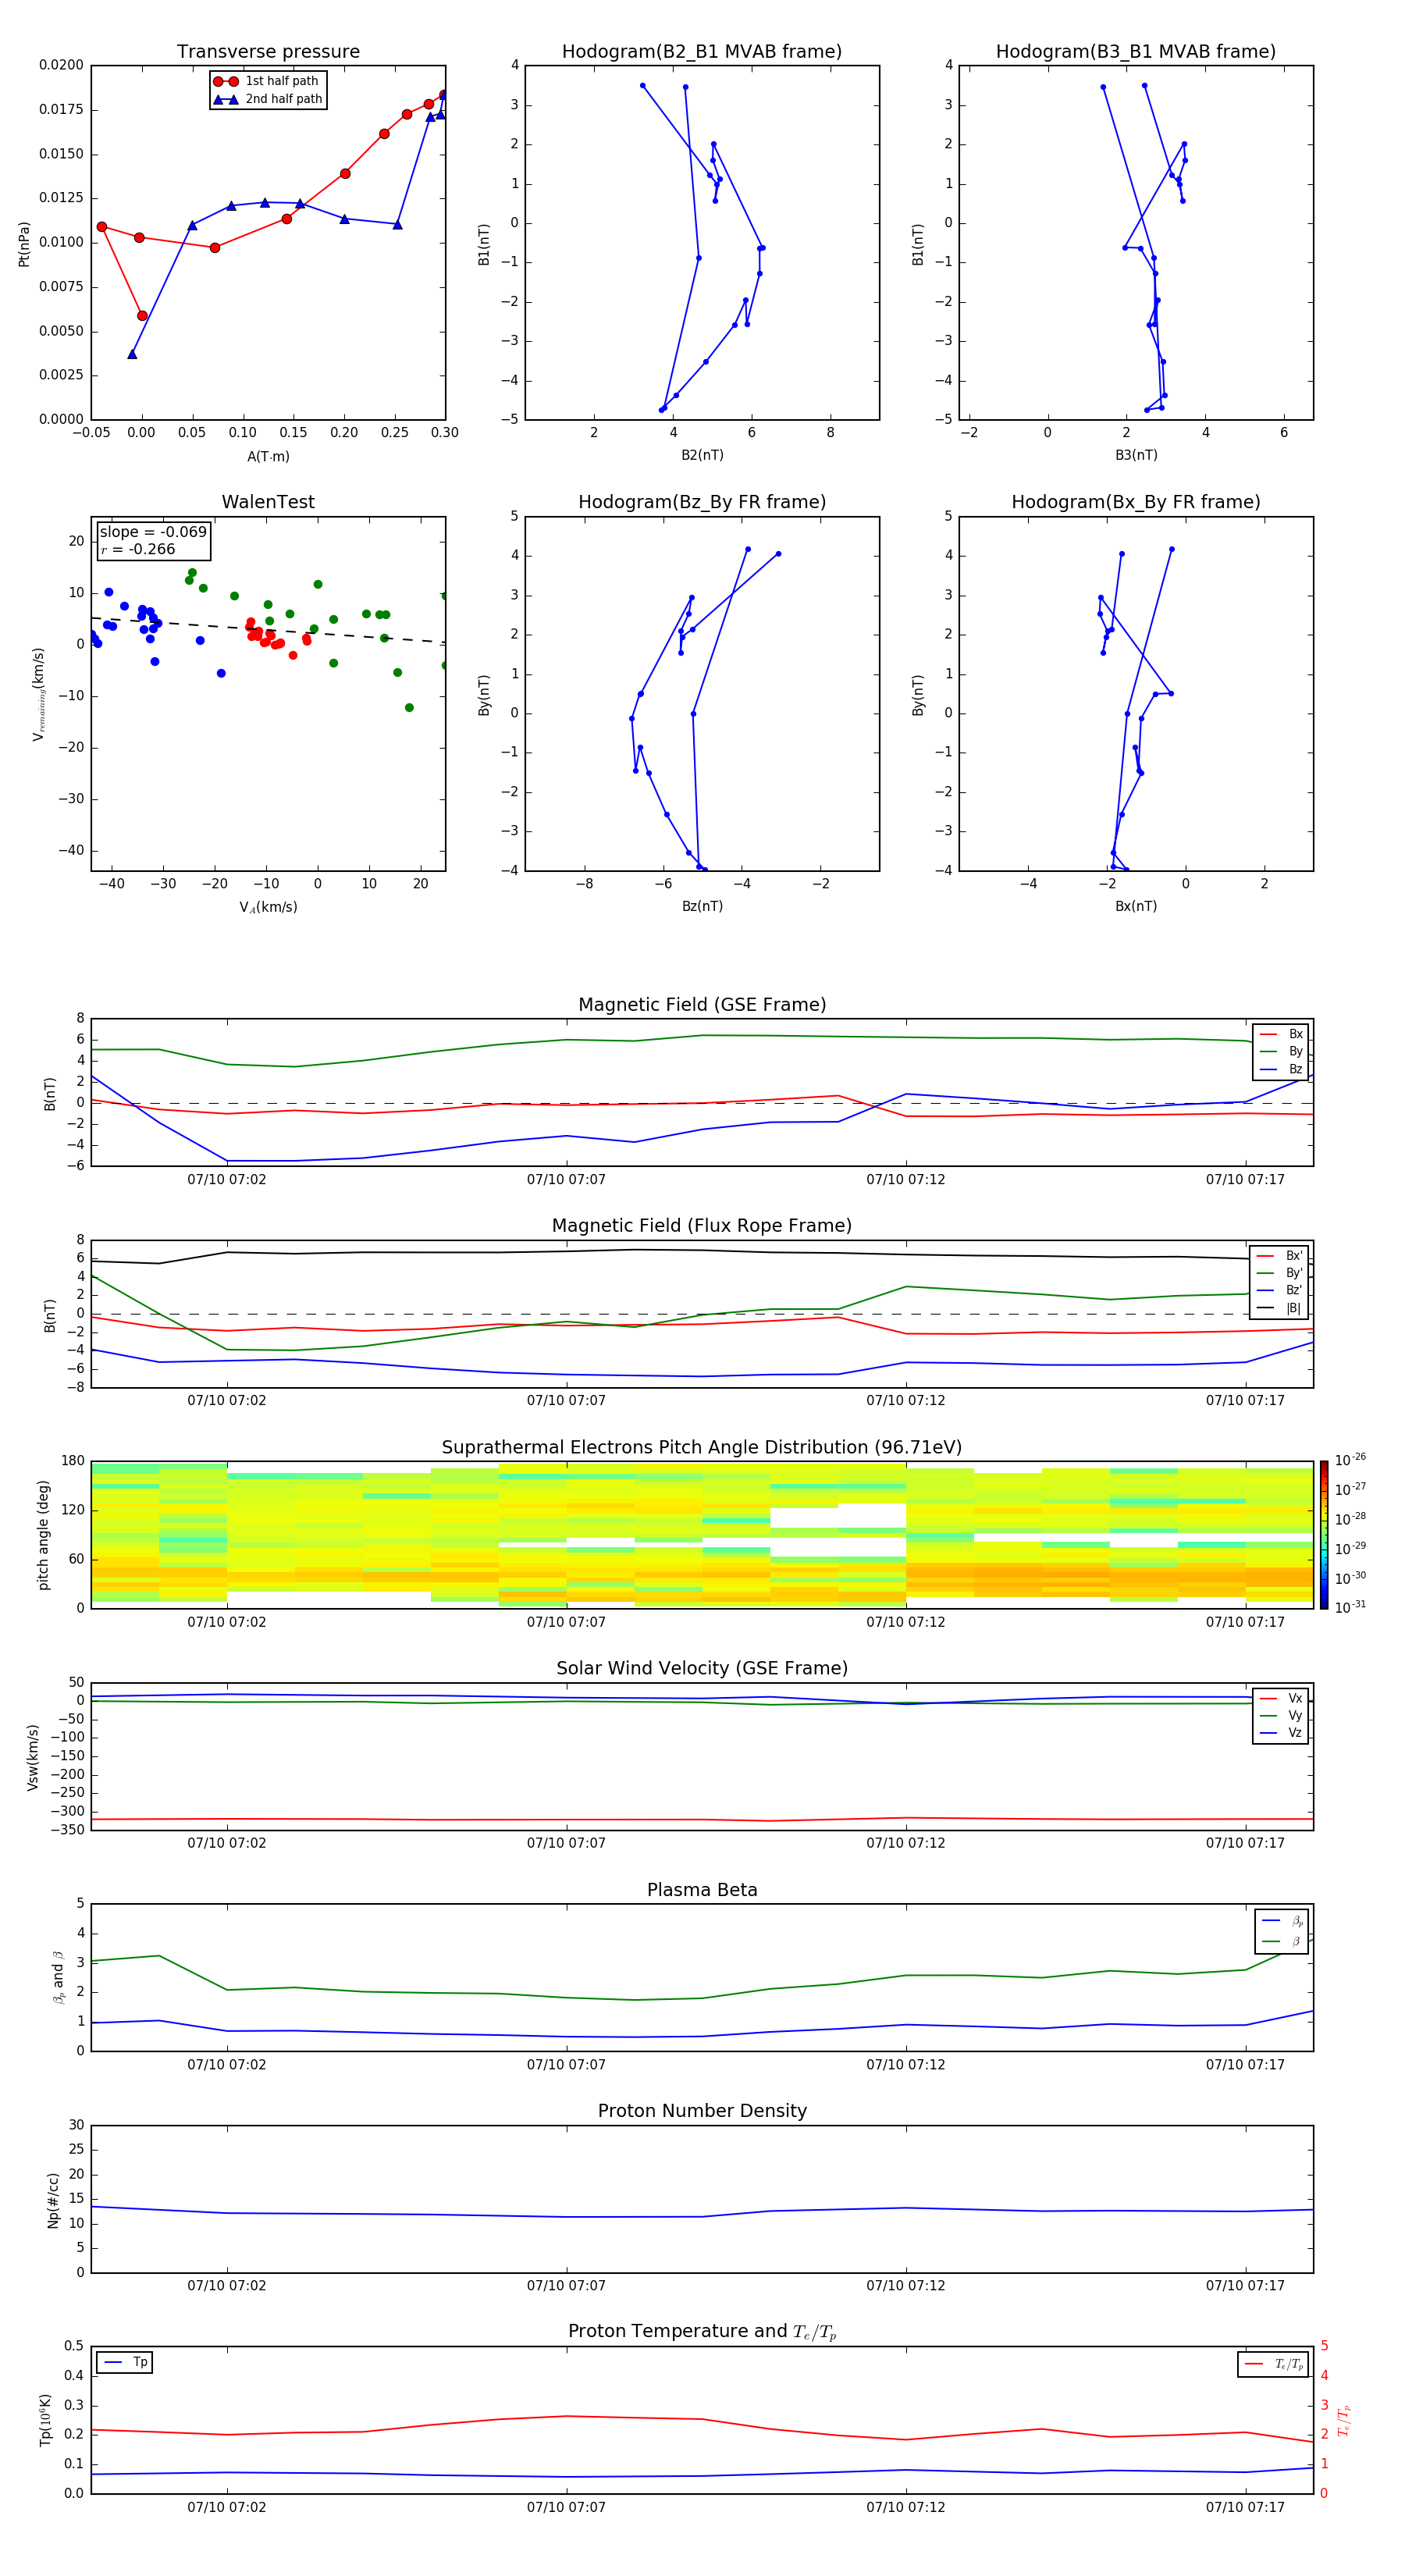Click the 'Proton Number Density' title
The height and width of the screenshot is (2576, 1405).
[702, 2111]
